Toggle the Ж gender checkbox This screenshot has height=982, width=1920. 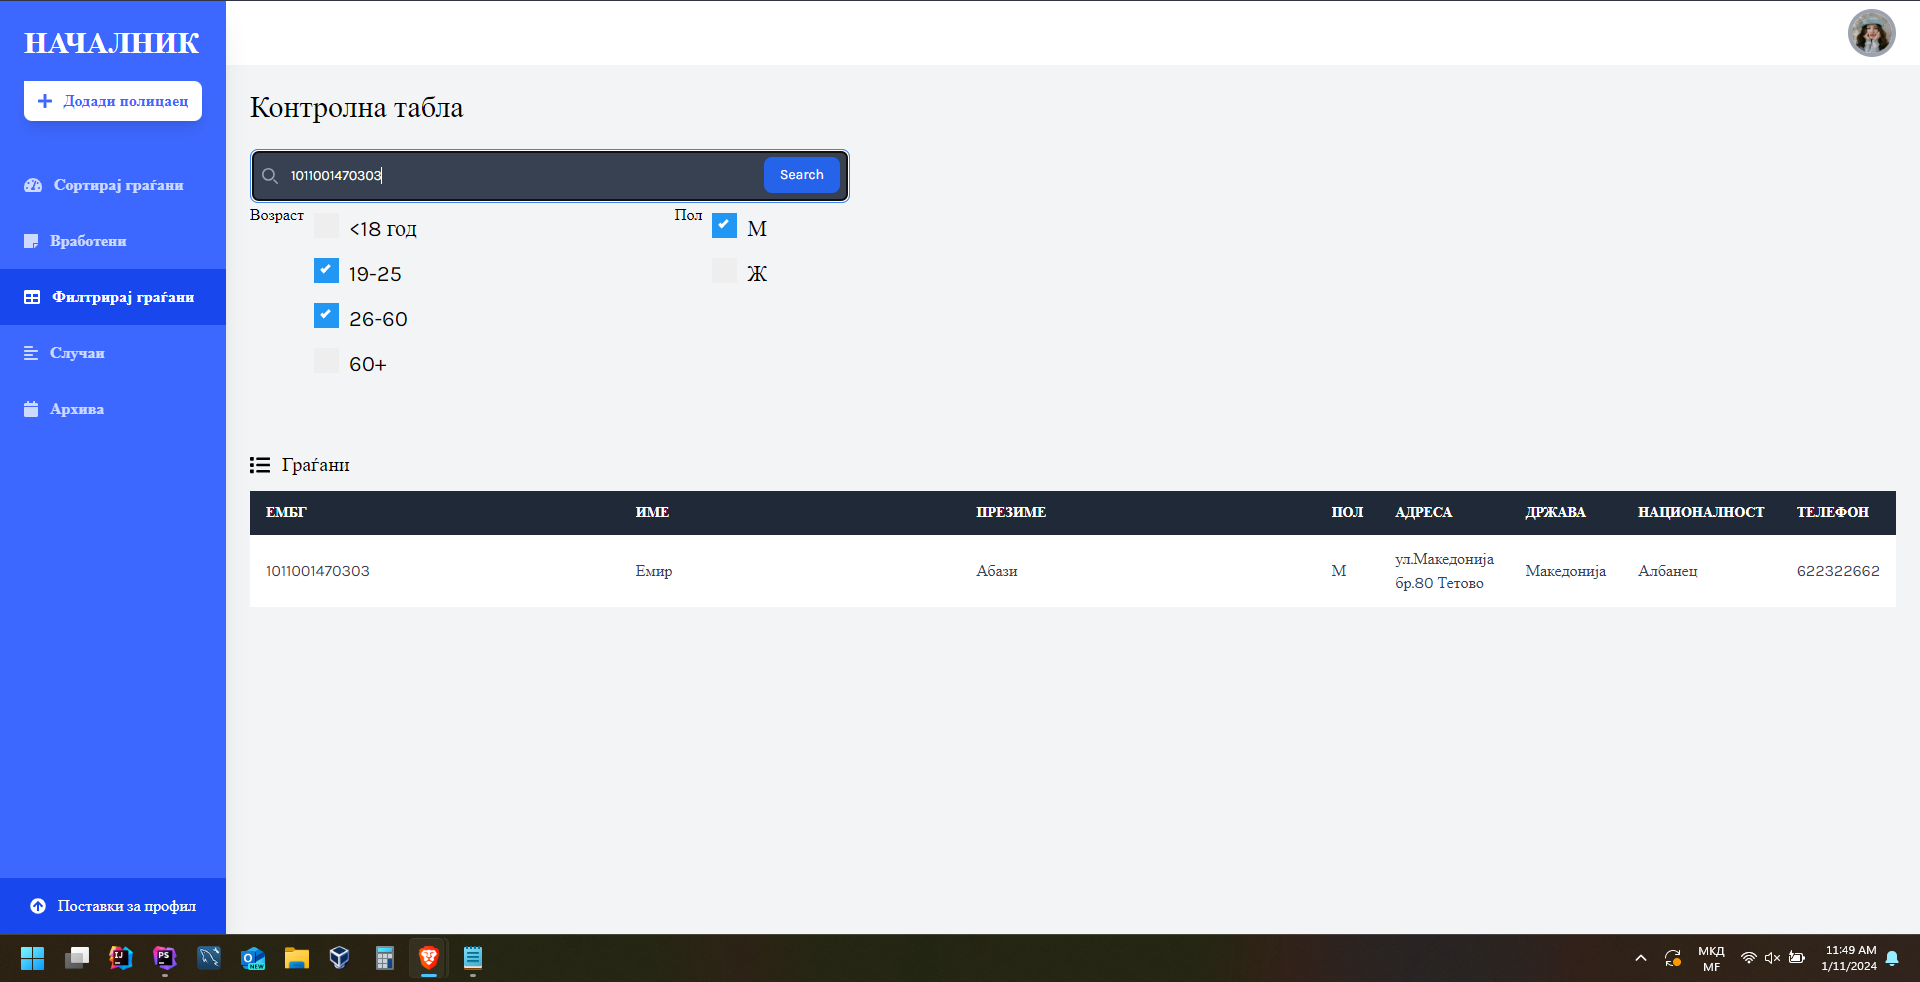724,271
